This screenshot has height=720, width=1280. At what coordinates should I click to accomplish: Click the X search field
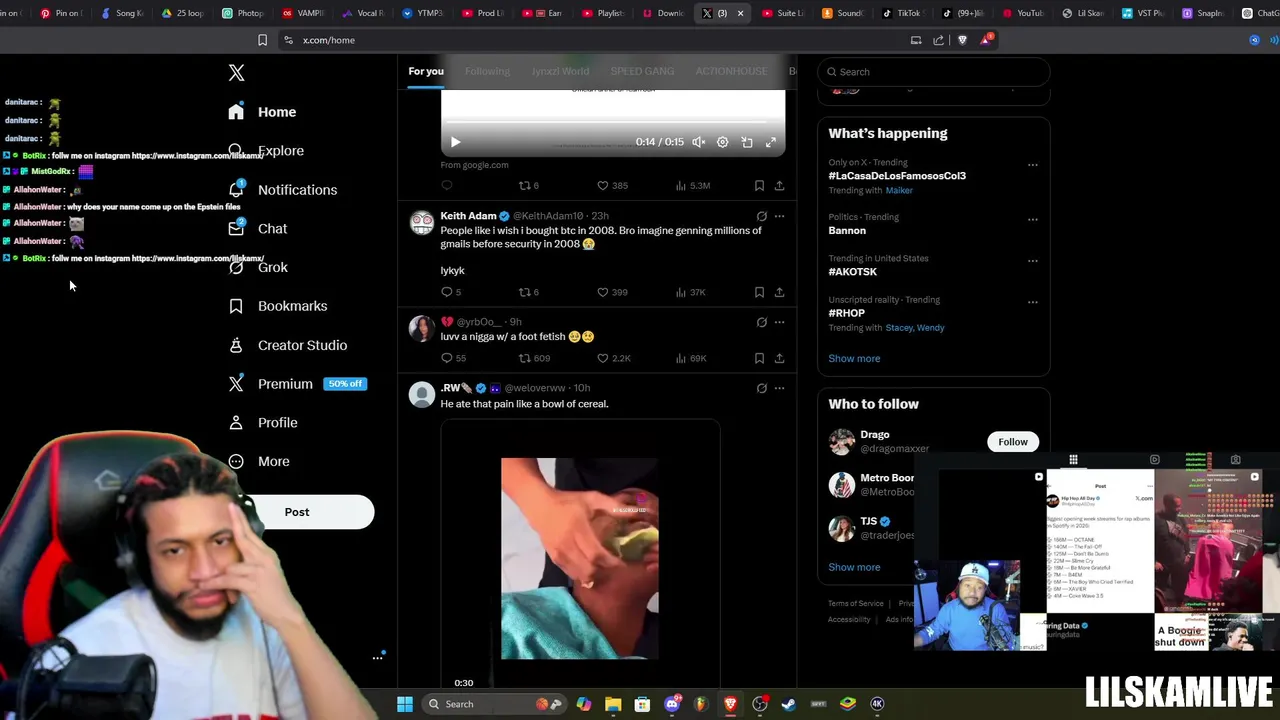click(x=934, y=72)
